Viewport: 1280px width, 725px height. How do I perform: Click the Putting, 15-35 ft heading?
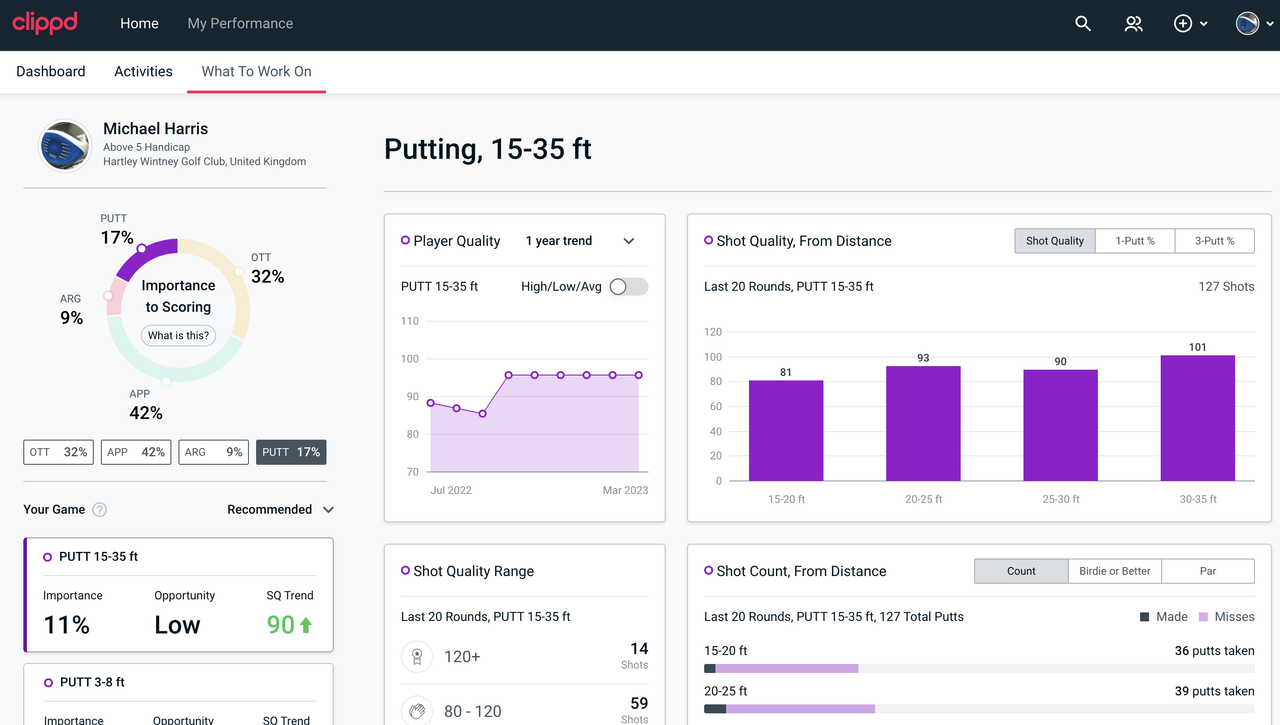click(x=488, y=149)
